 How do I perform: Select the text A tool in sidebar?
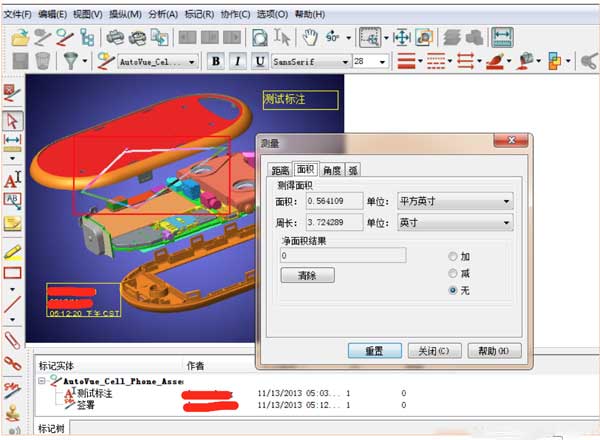12,179
